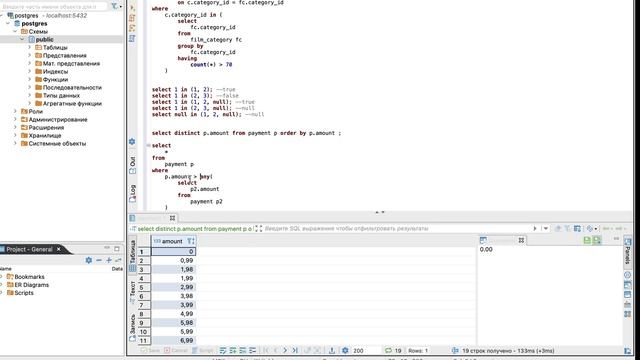This screenshot has width=640, height=360.
Task: Close the result tab in results pane
Action: [x=173, y=218]
